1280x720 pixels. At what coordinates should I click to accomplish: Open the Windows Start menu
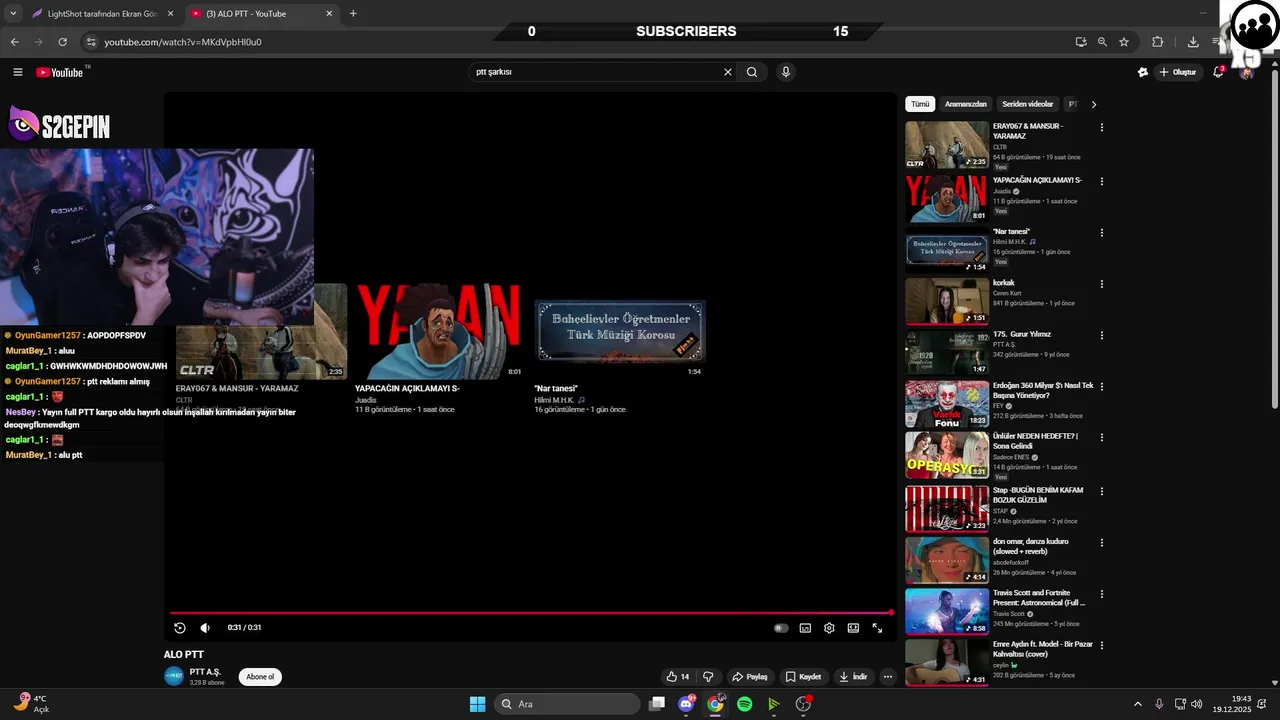click(477, 704)
